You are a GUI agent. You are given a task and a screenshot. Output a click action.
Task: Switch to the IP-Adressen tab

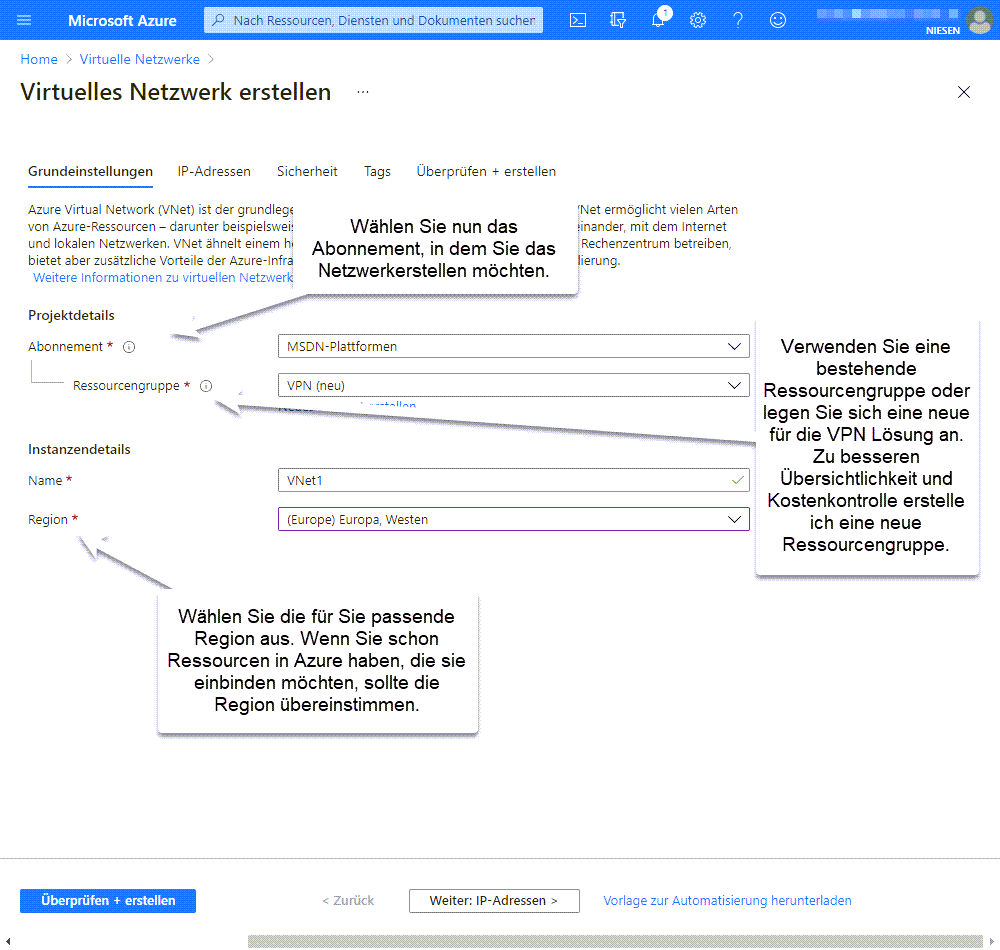coord(214,172)
